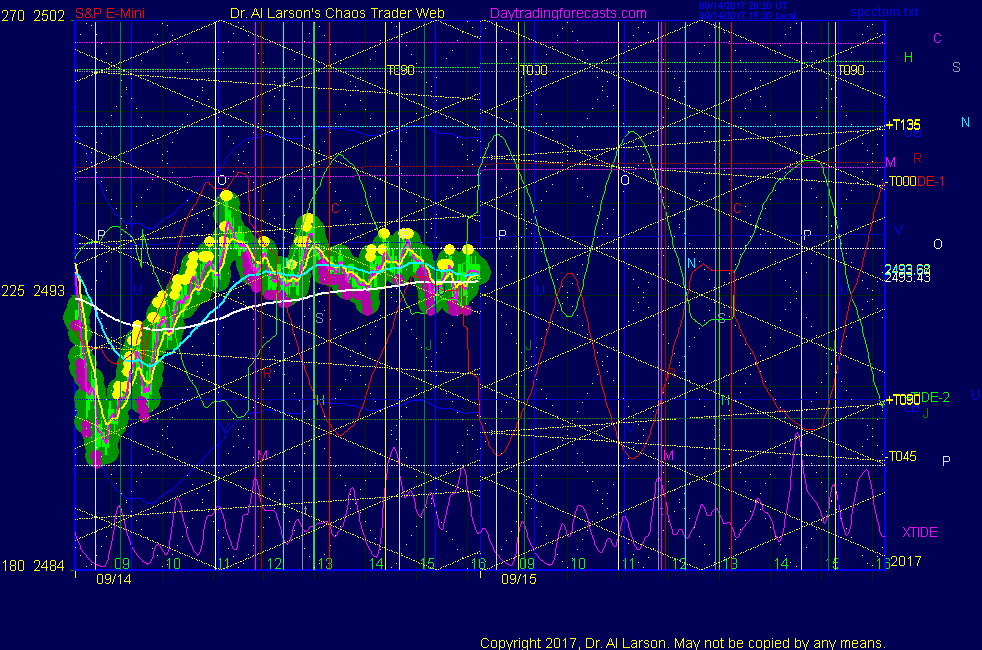Click the yellow +T135 level marker
Viewport: 982px width, 650px height.
click(903, 125)
